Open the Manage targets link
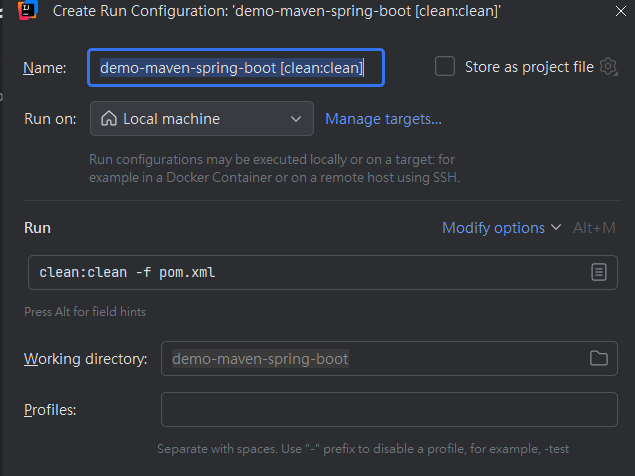635x476 pixels. [383, 119]
